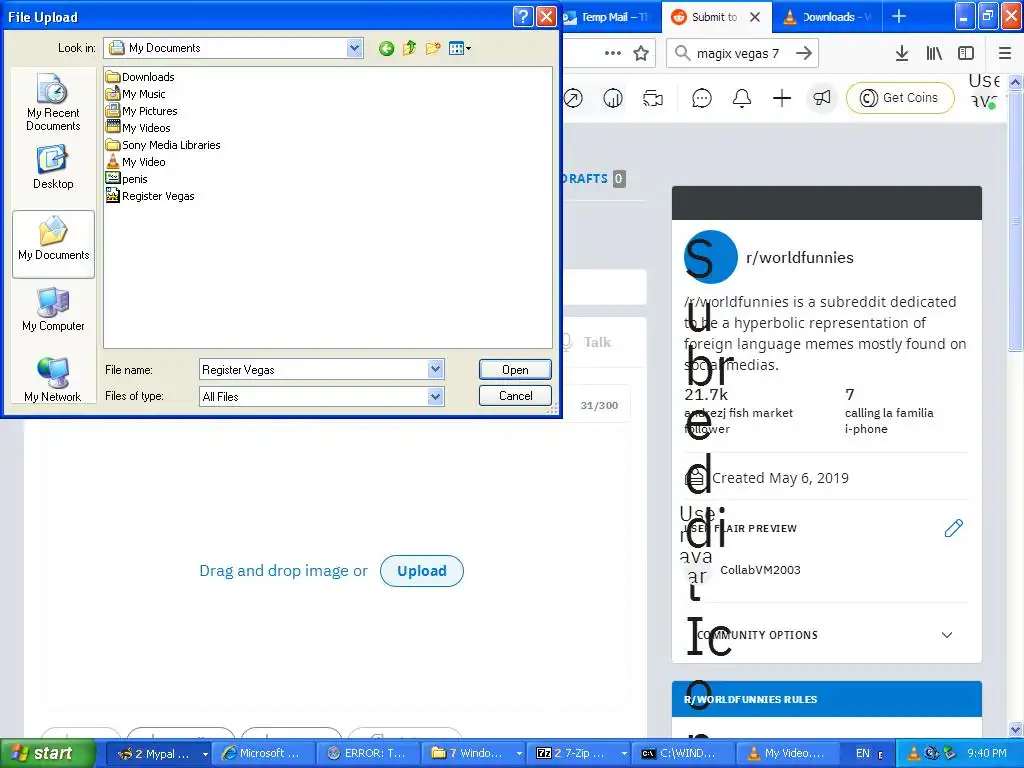Image resolution: width=1024 pixels, height=768 pixels.
Task: Select the My Video VLC file
Action: pyautogui.click(x=136, y=161)
